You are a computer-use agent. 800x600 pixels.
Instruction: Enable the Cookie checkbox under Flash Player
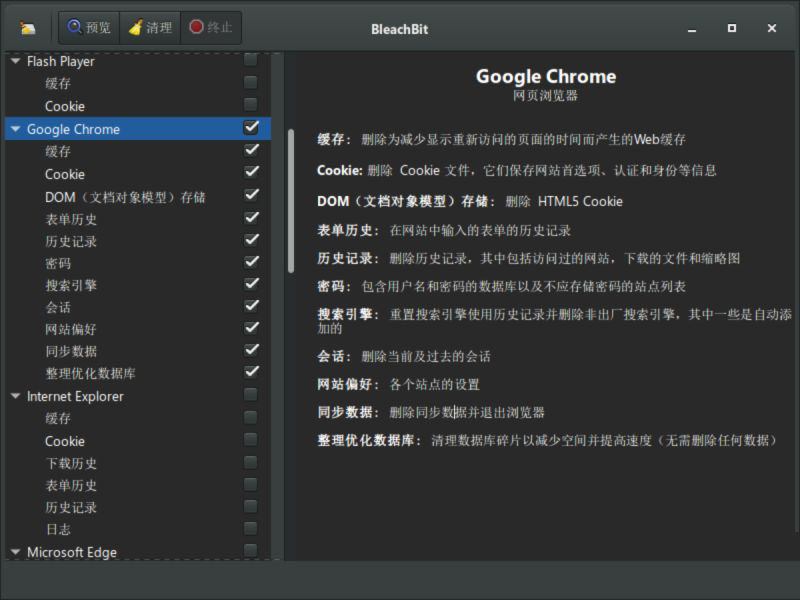(x=251, y=105)
